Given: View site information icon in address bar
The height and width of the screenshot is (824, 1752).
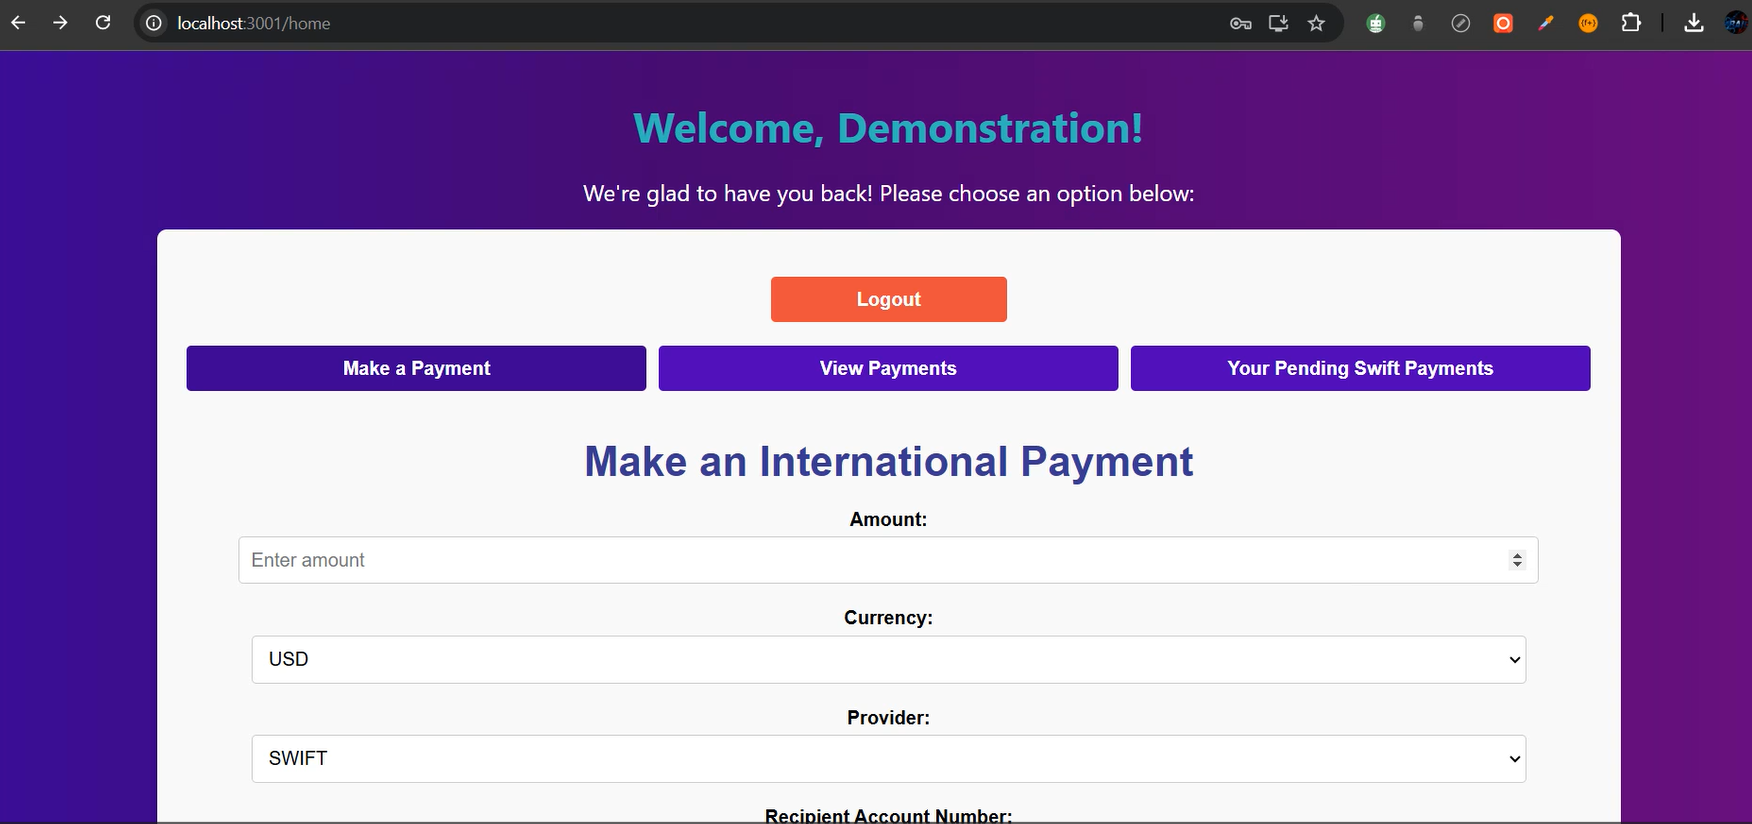Looking at the screenshot, I should (154, 23).
